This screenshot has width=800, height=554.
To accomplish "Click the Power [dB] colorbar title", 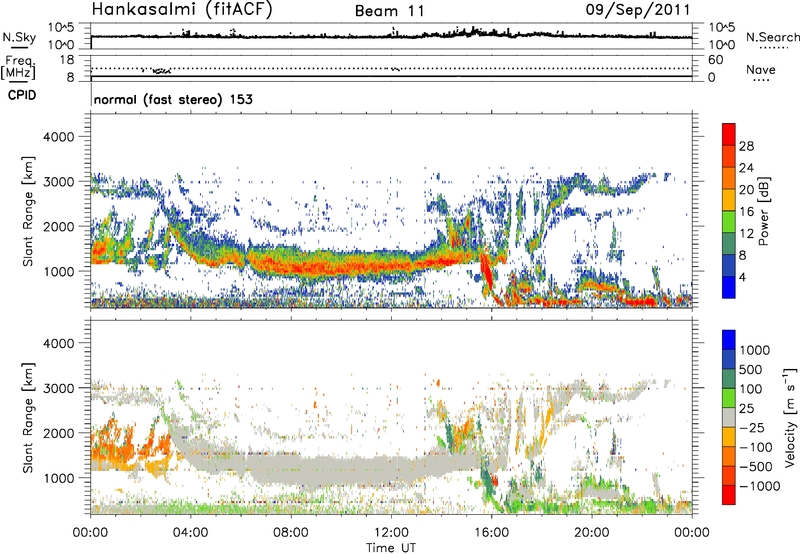I will click(x=763, y=211).
